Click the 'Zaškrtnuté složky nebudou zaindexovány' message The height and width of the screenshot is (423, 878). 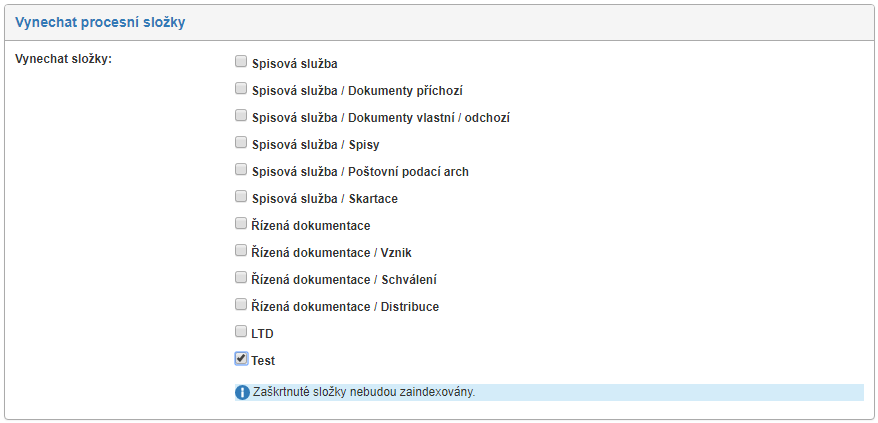click(363, 392)
